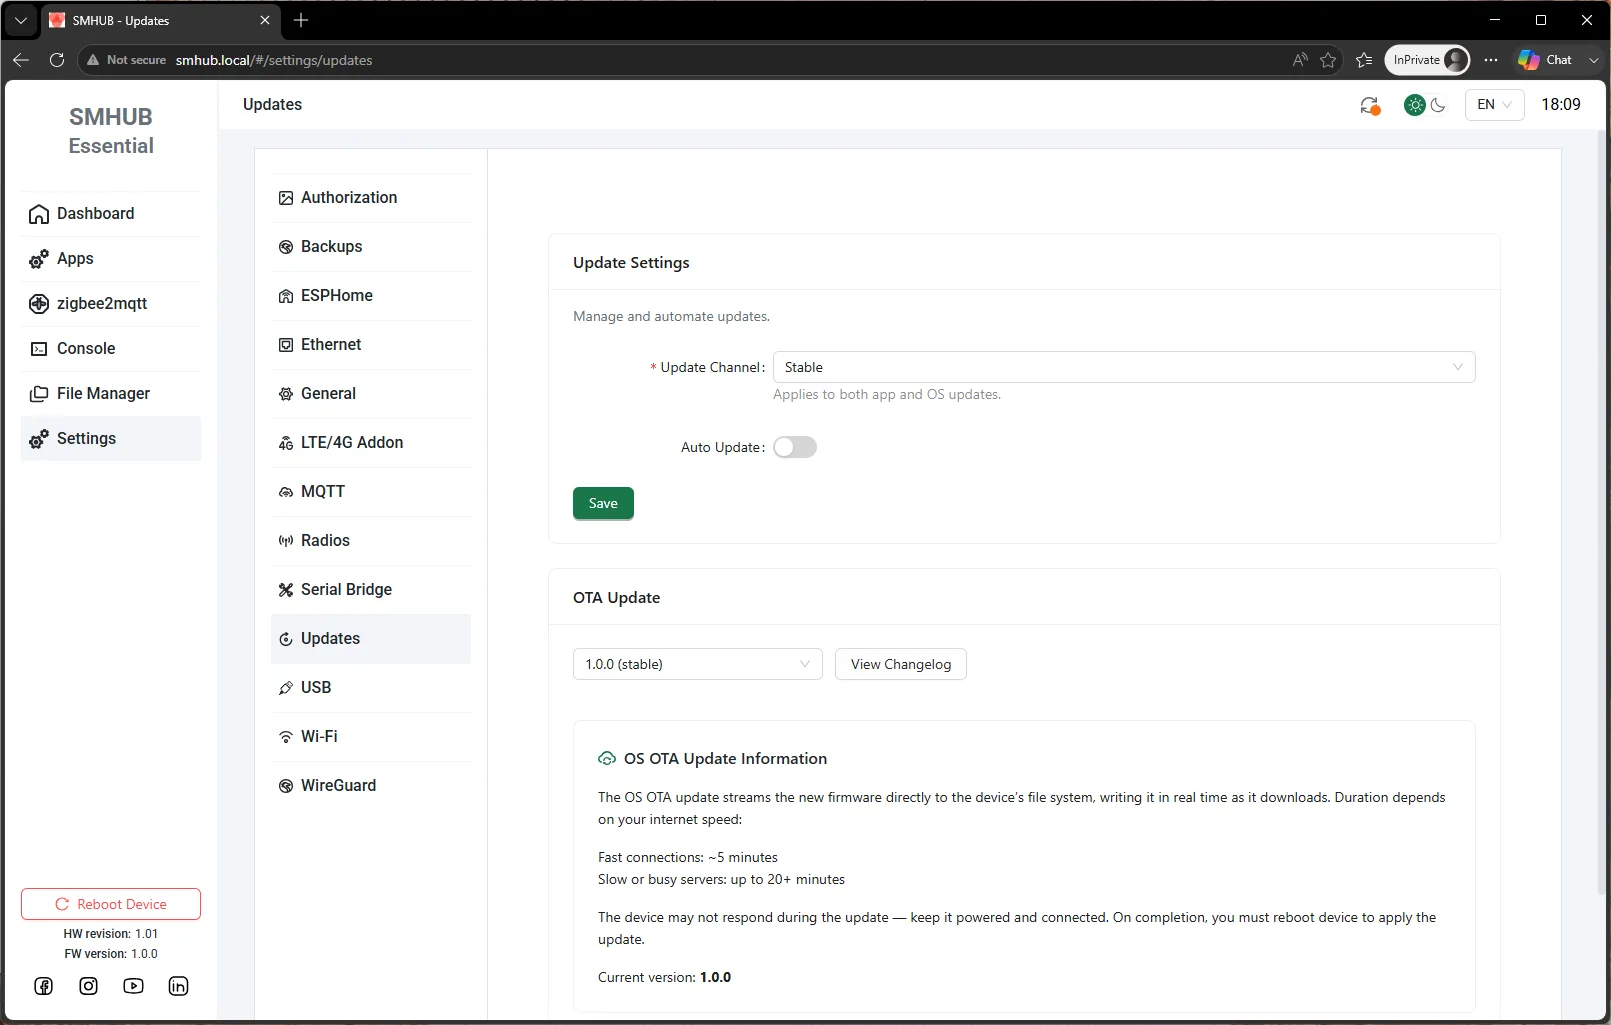Refresh the browser page
This screenshot has width=1611, height=1025.
click(x=57, y=60)
